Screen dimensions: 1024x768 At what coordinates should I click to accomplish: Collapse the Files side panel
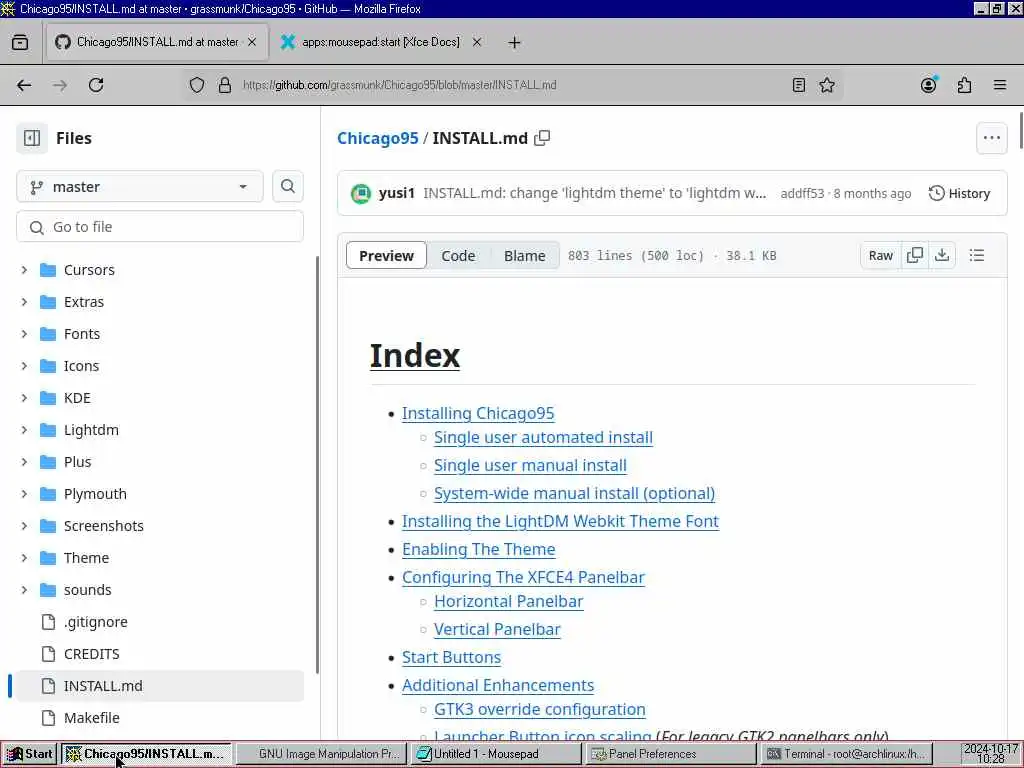pos(32,138)
